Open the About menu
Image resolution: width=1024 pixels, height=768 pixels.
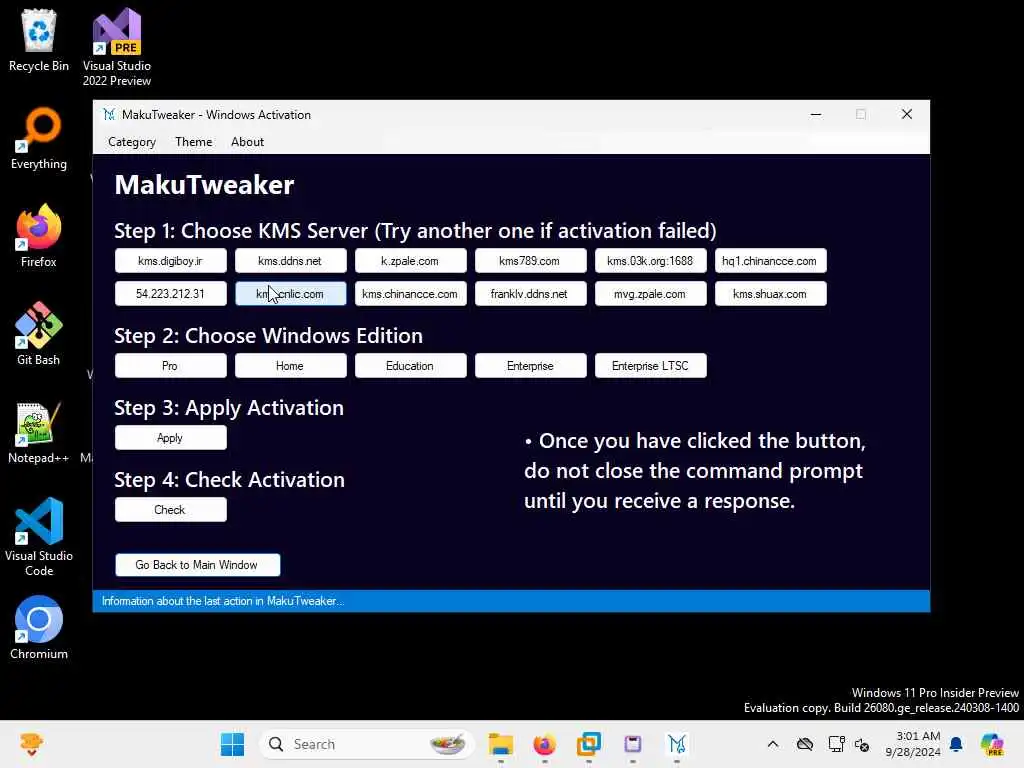point(248,142)
